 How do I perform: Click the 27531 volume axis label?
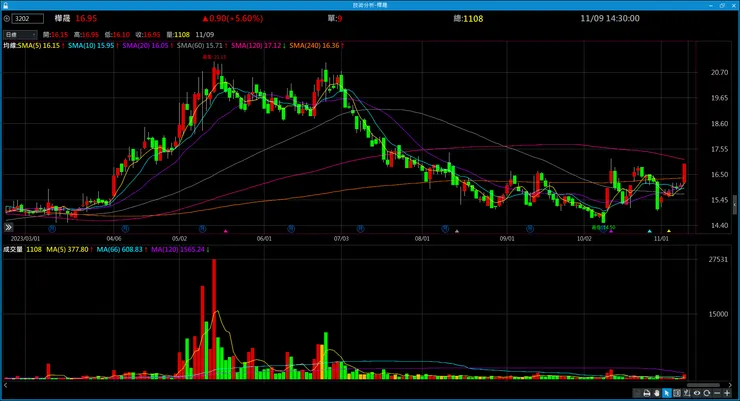tap(718, 259)
